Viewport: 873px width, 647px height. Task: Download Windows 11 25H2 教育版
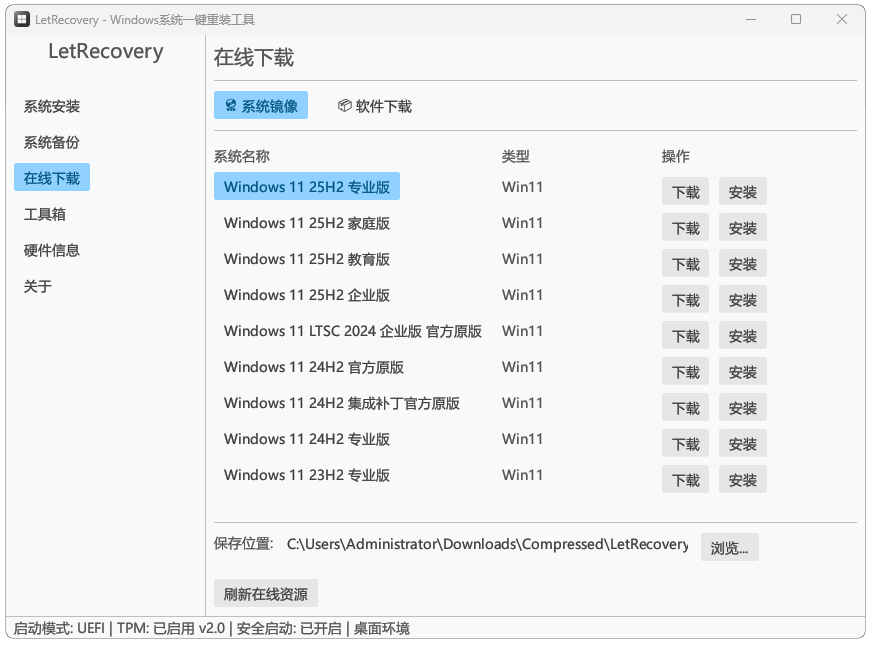pos(685,264)
